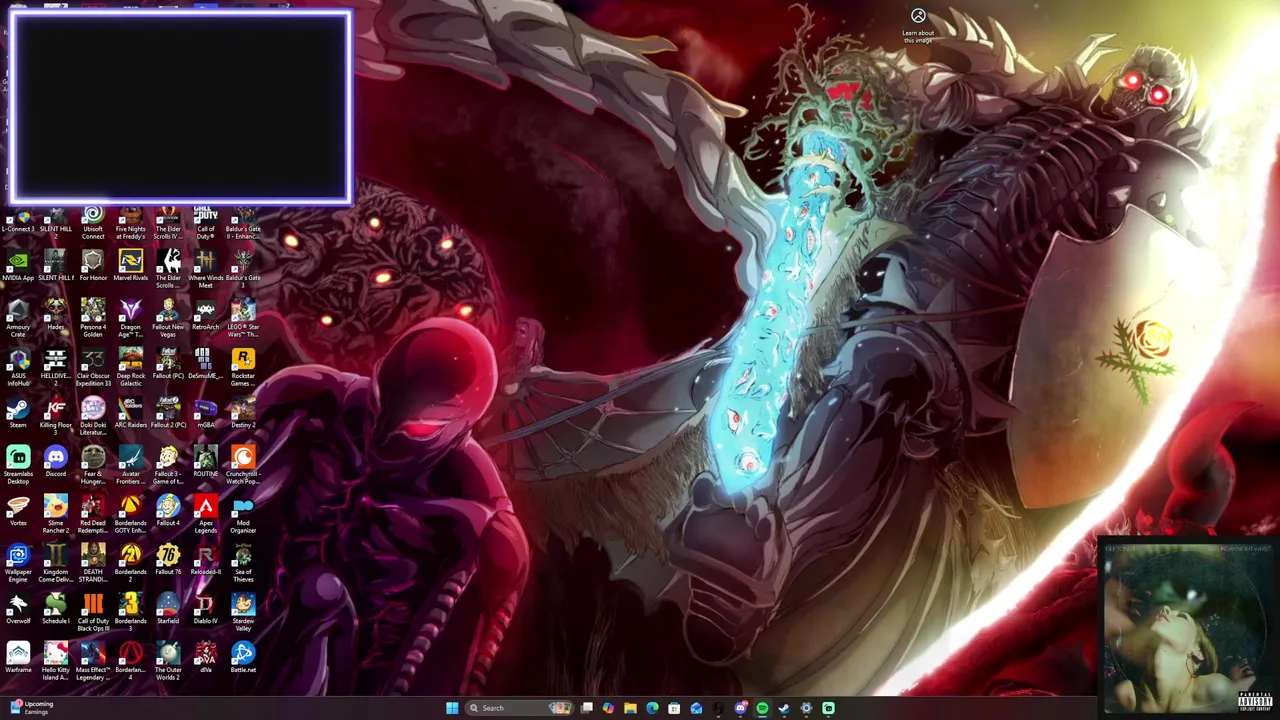Launch SILENT HILL 2 from the desktop
The width and height of the screenshot is (1280, 720).
[56, 222]
